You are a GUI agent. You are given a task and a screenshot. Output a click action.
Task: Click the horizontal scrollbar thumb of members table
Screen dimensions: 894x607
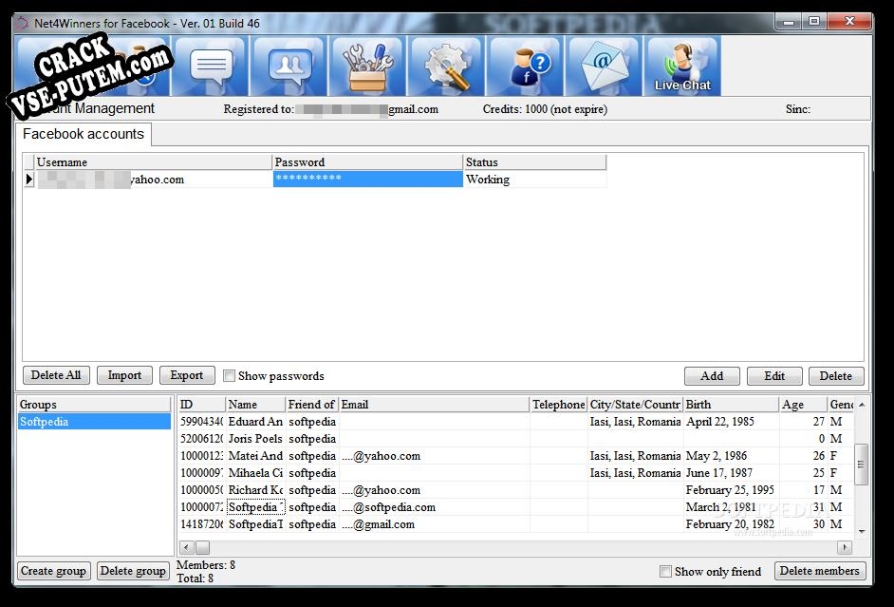[202, 548]
